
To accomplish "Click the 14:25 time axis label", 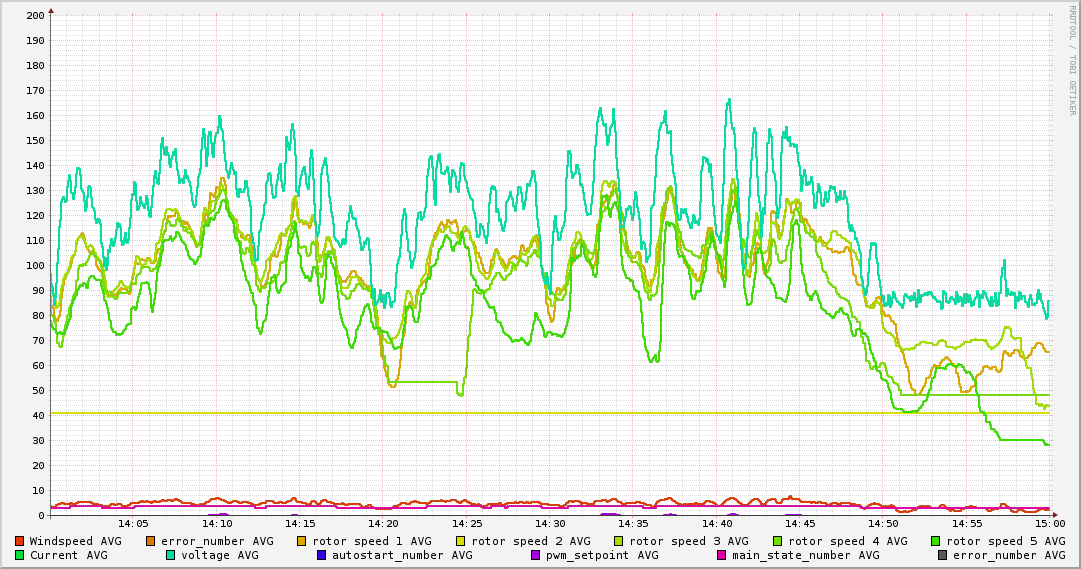I will tap(467, 525).
